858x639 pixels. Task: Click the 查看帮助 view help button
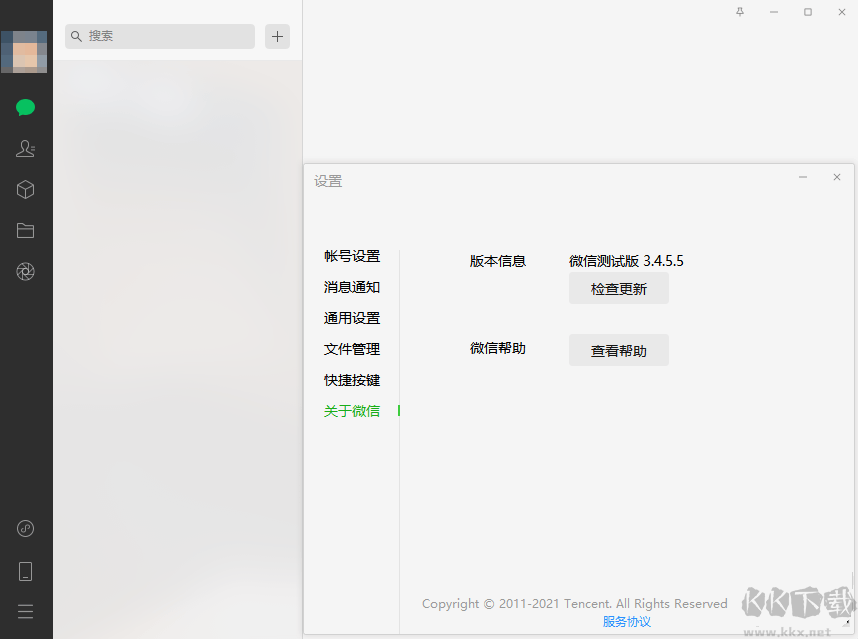point(618,350)
